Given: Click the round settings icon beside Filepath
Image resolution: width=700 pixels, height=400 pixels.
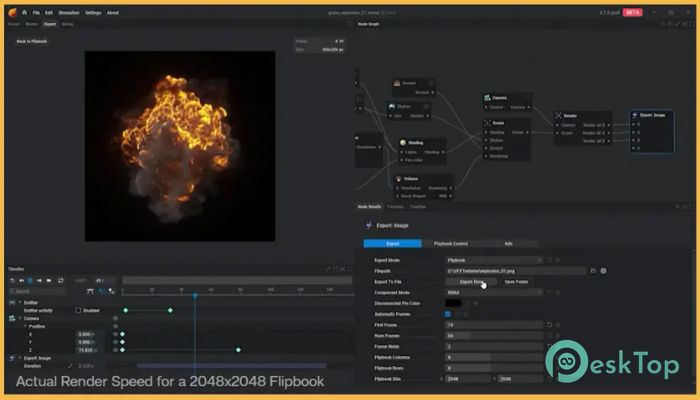Looking at the screenshot, I should pyautogui.click(x=603, y=271).
